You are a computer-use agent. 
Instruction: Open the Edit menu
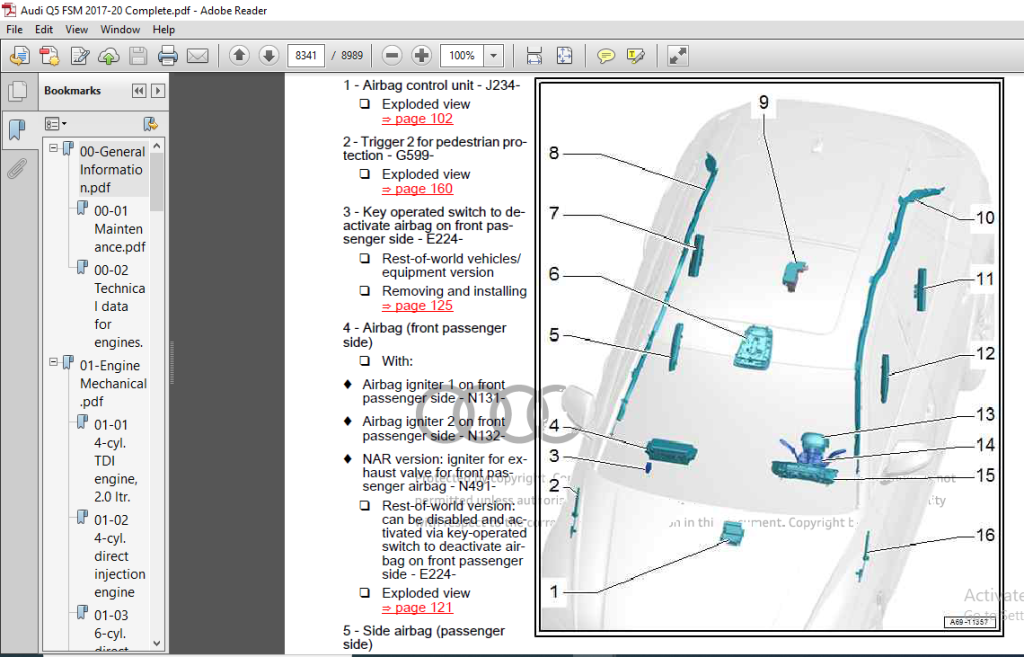click(x=44, y=29)
